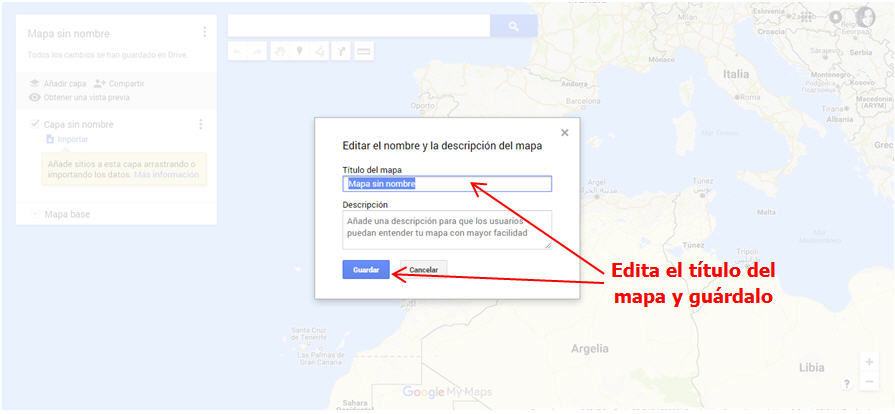Toggle the Capa sin nombre layer checkbox
The width and height of the screenshot is (895, 414).
[35, 124]
